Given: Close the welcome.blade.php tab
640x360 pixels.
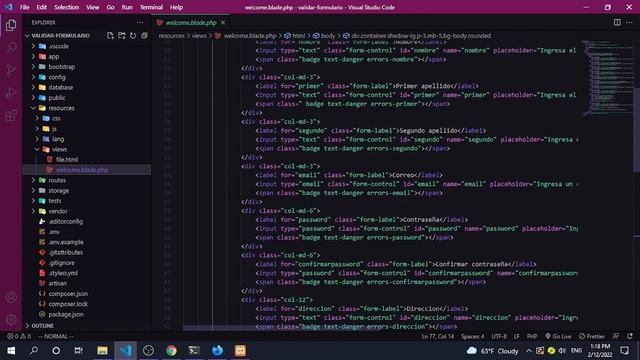Looking at the screenshot, I should click(223, 23).
